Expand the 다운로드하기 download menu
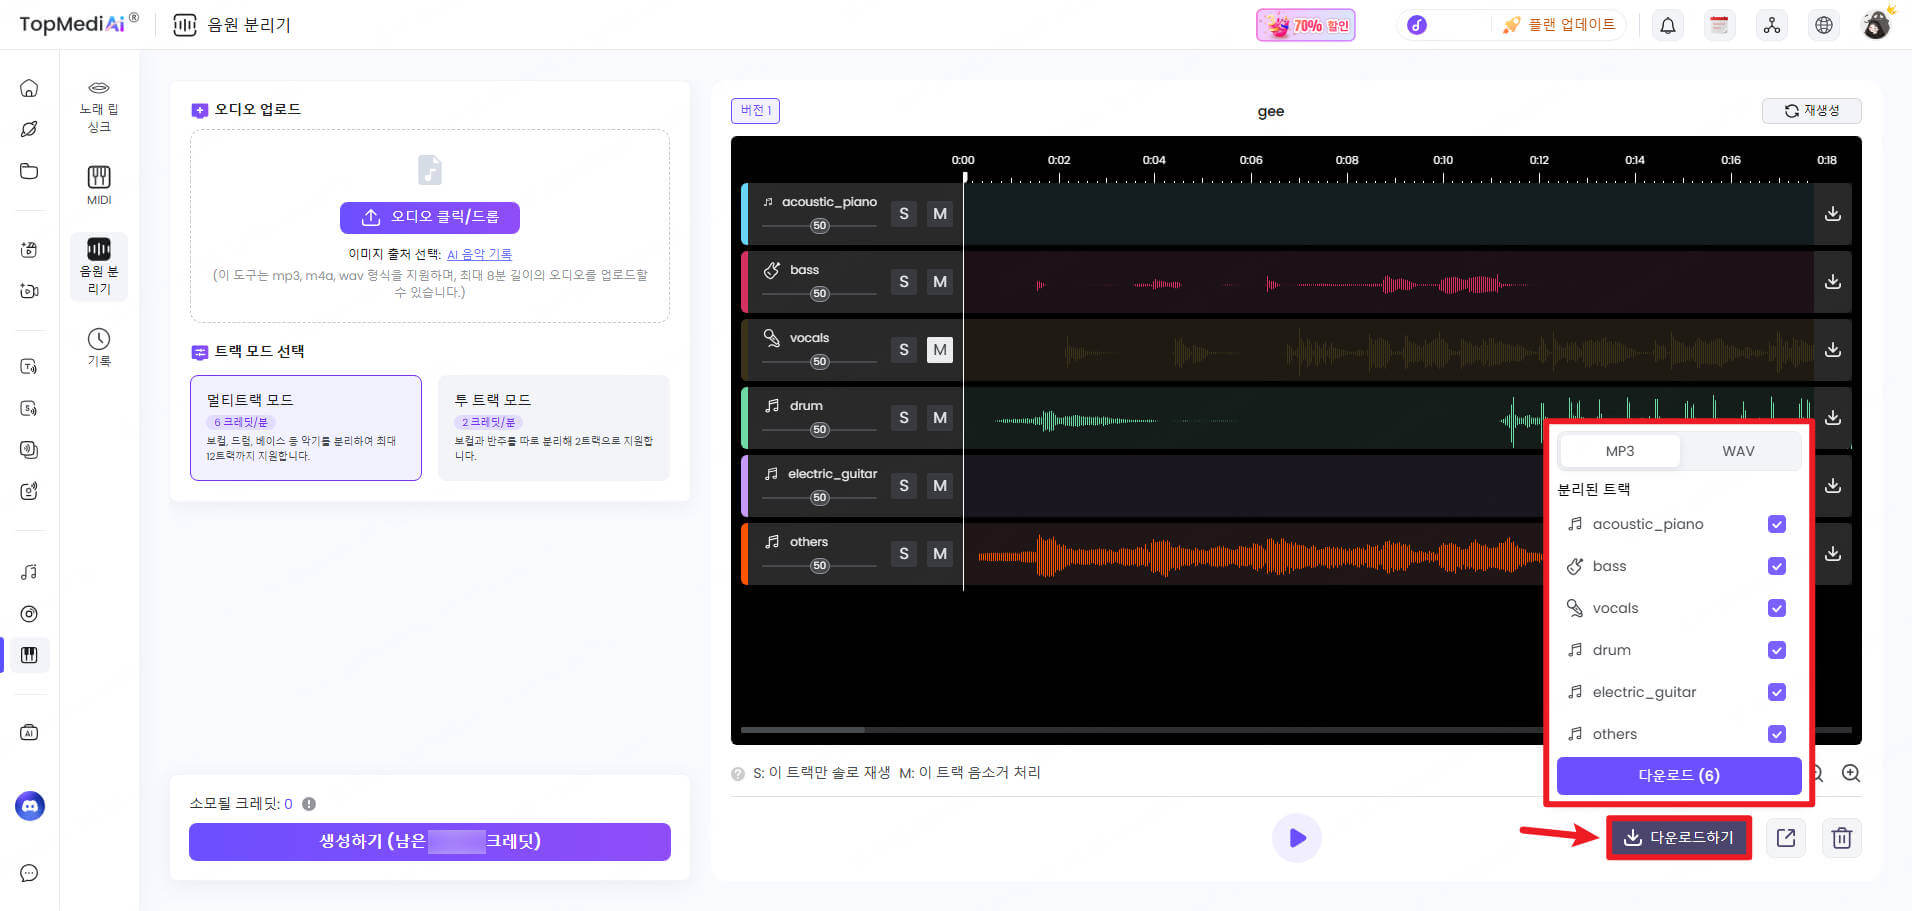The height and width of the screenshot is (911, 1912). click(x=1679, y=838)
